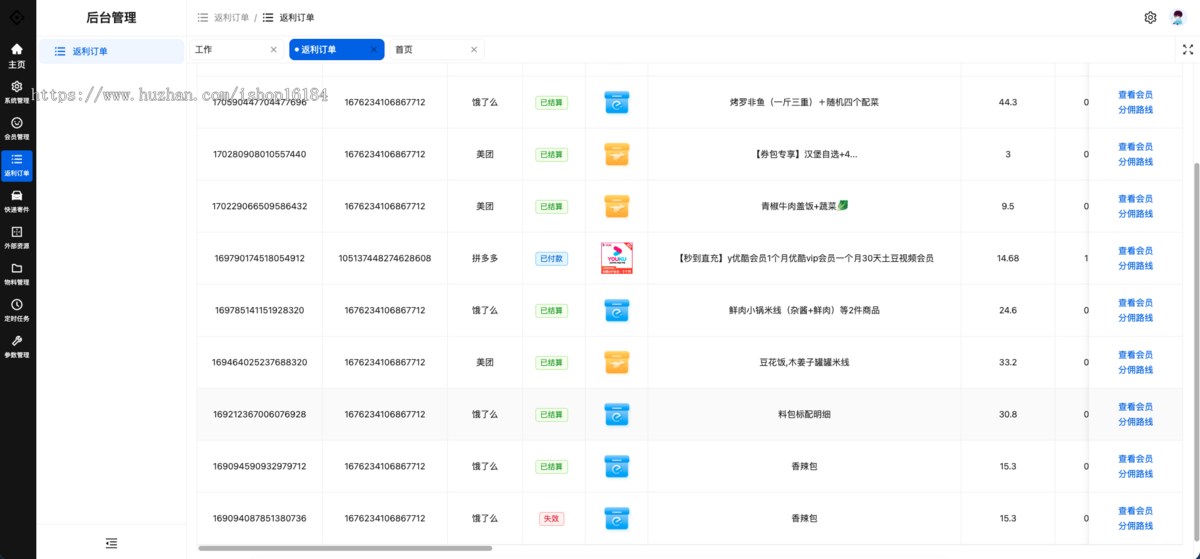The height and width of the screenshot is (559, 1200).
Task: Open thumbnail of the 失效 香辣包 order
Action: [617, 518]
